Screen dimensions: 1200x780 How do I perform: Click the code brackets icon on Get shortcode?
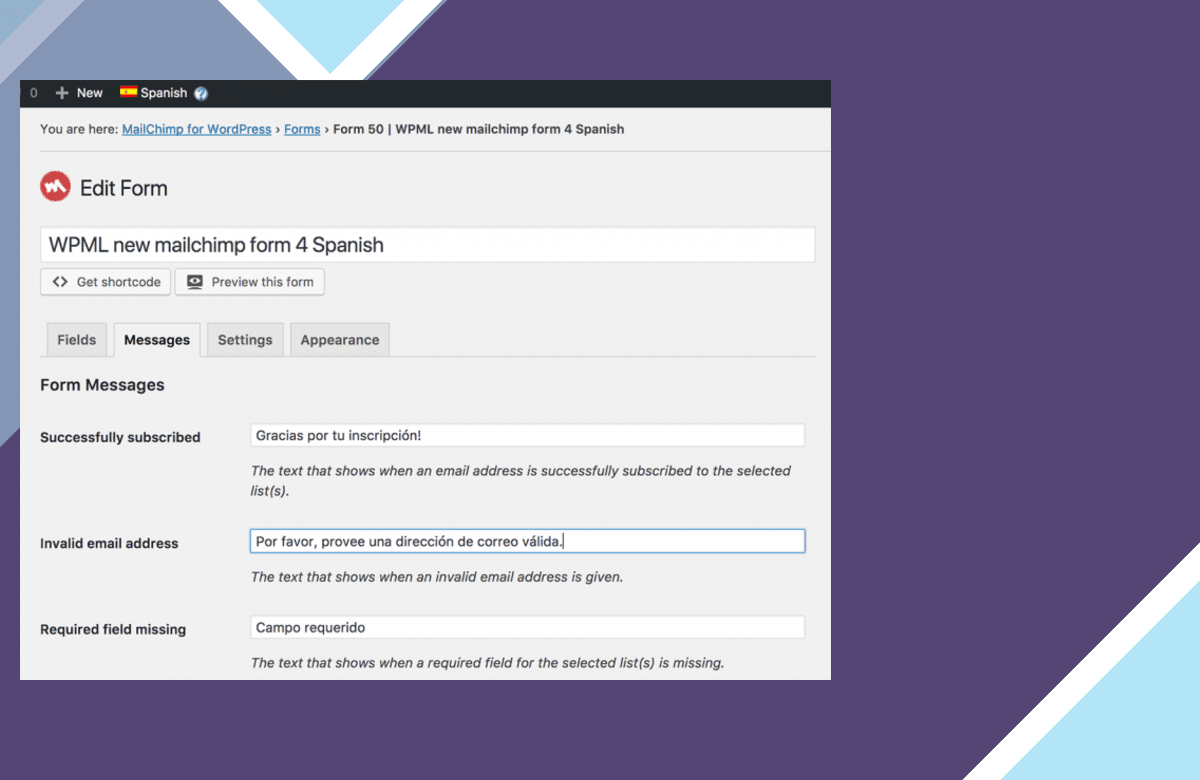60,282
